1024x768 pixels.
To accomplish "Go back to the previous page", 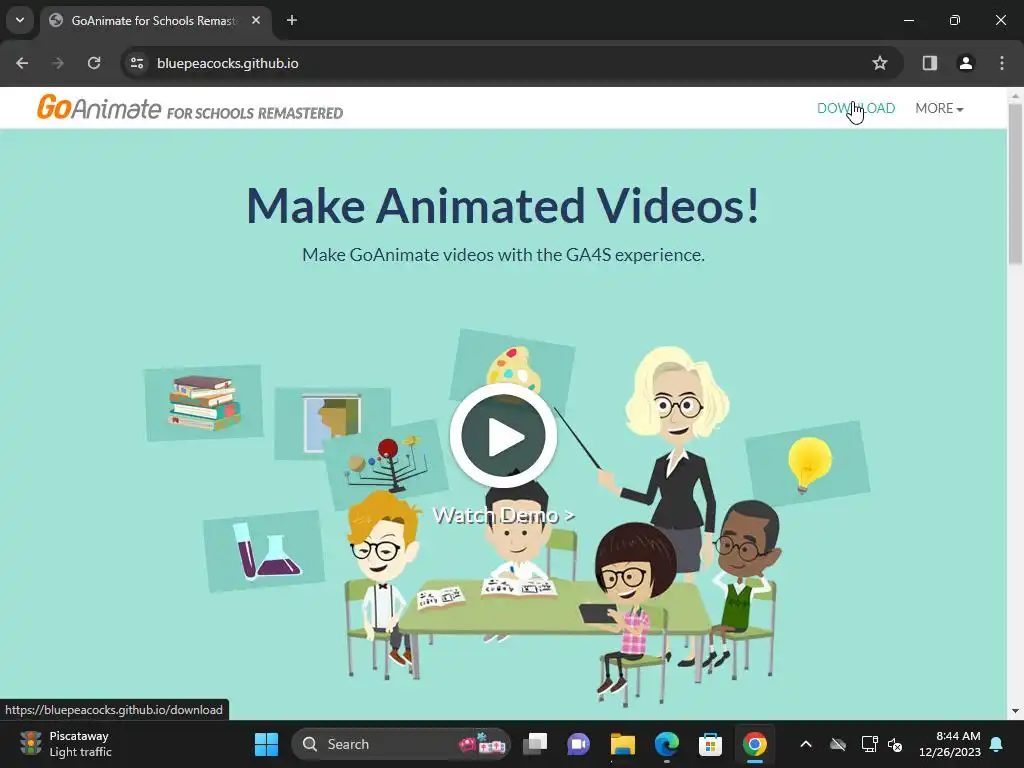I will tap(22, 63).
